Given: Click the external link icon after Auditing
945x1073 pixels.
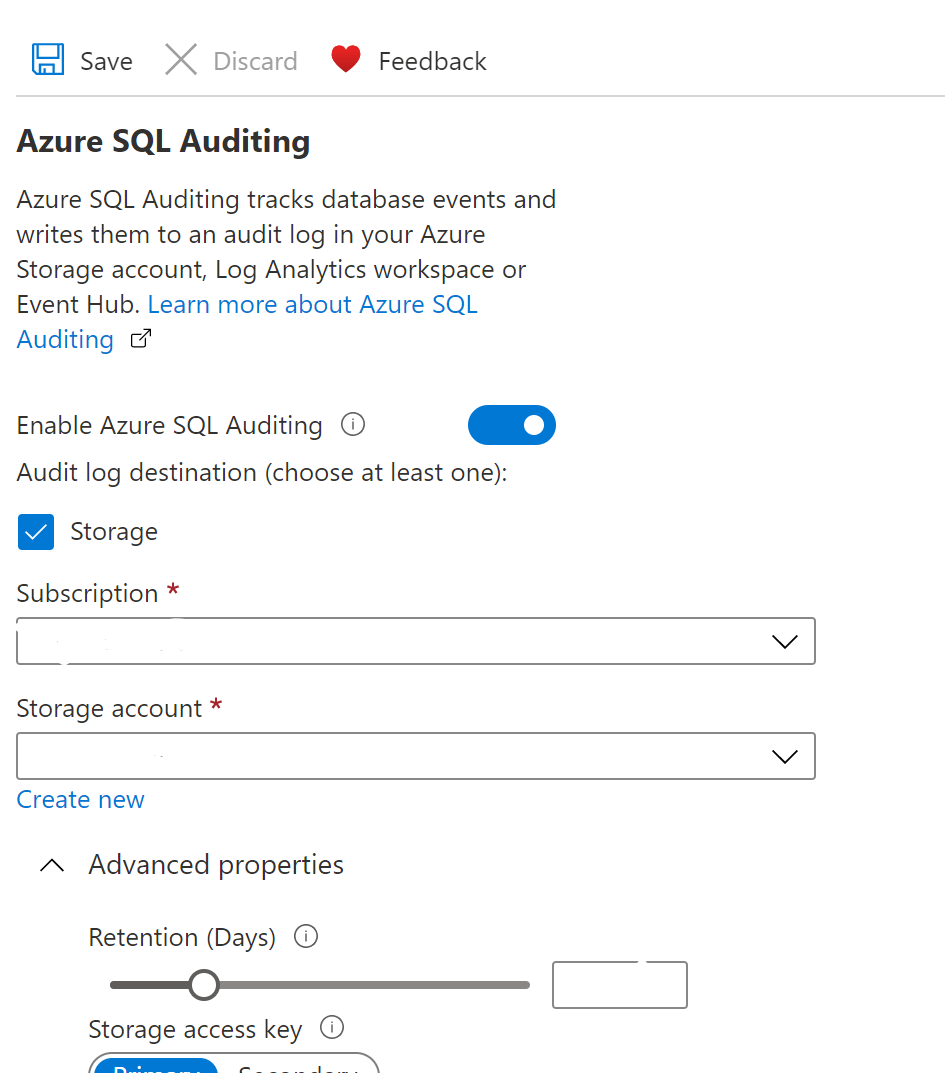Looking at the screenshot, I should (141, 339).
